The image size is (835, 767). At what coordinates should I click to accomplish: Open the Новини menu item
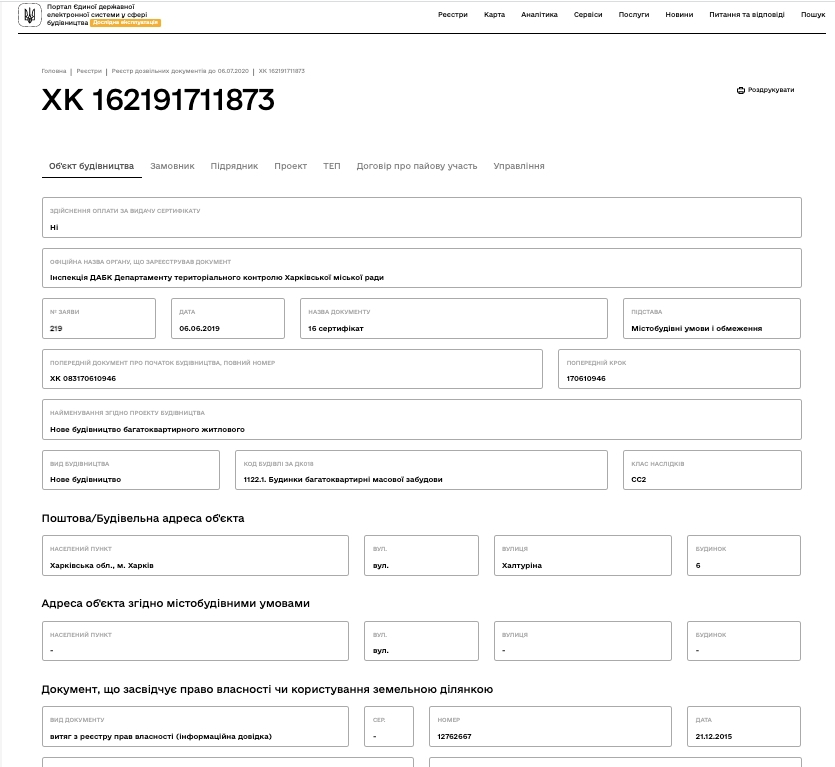pos(679,14)
